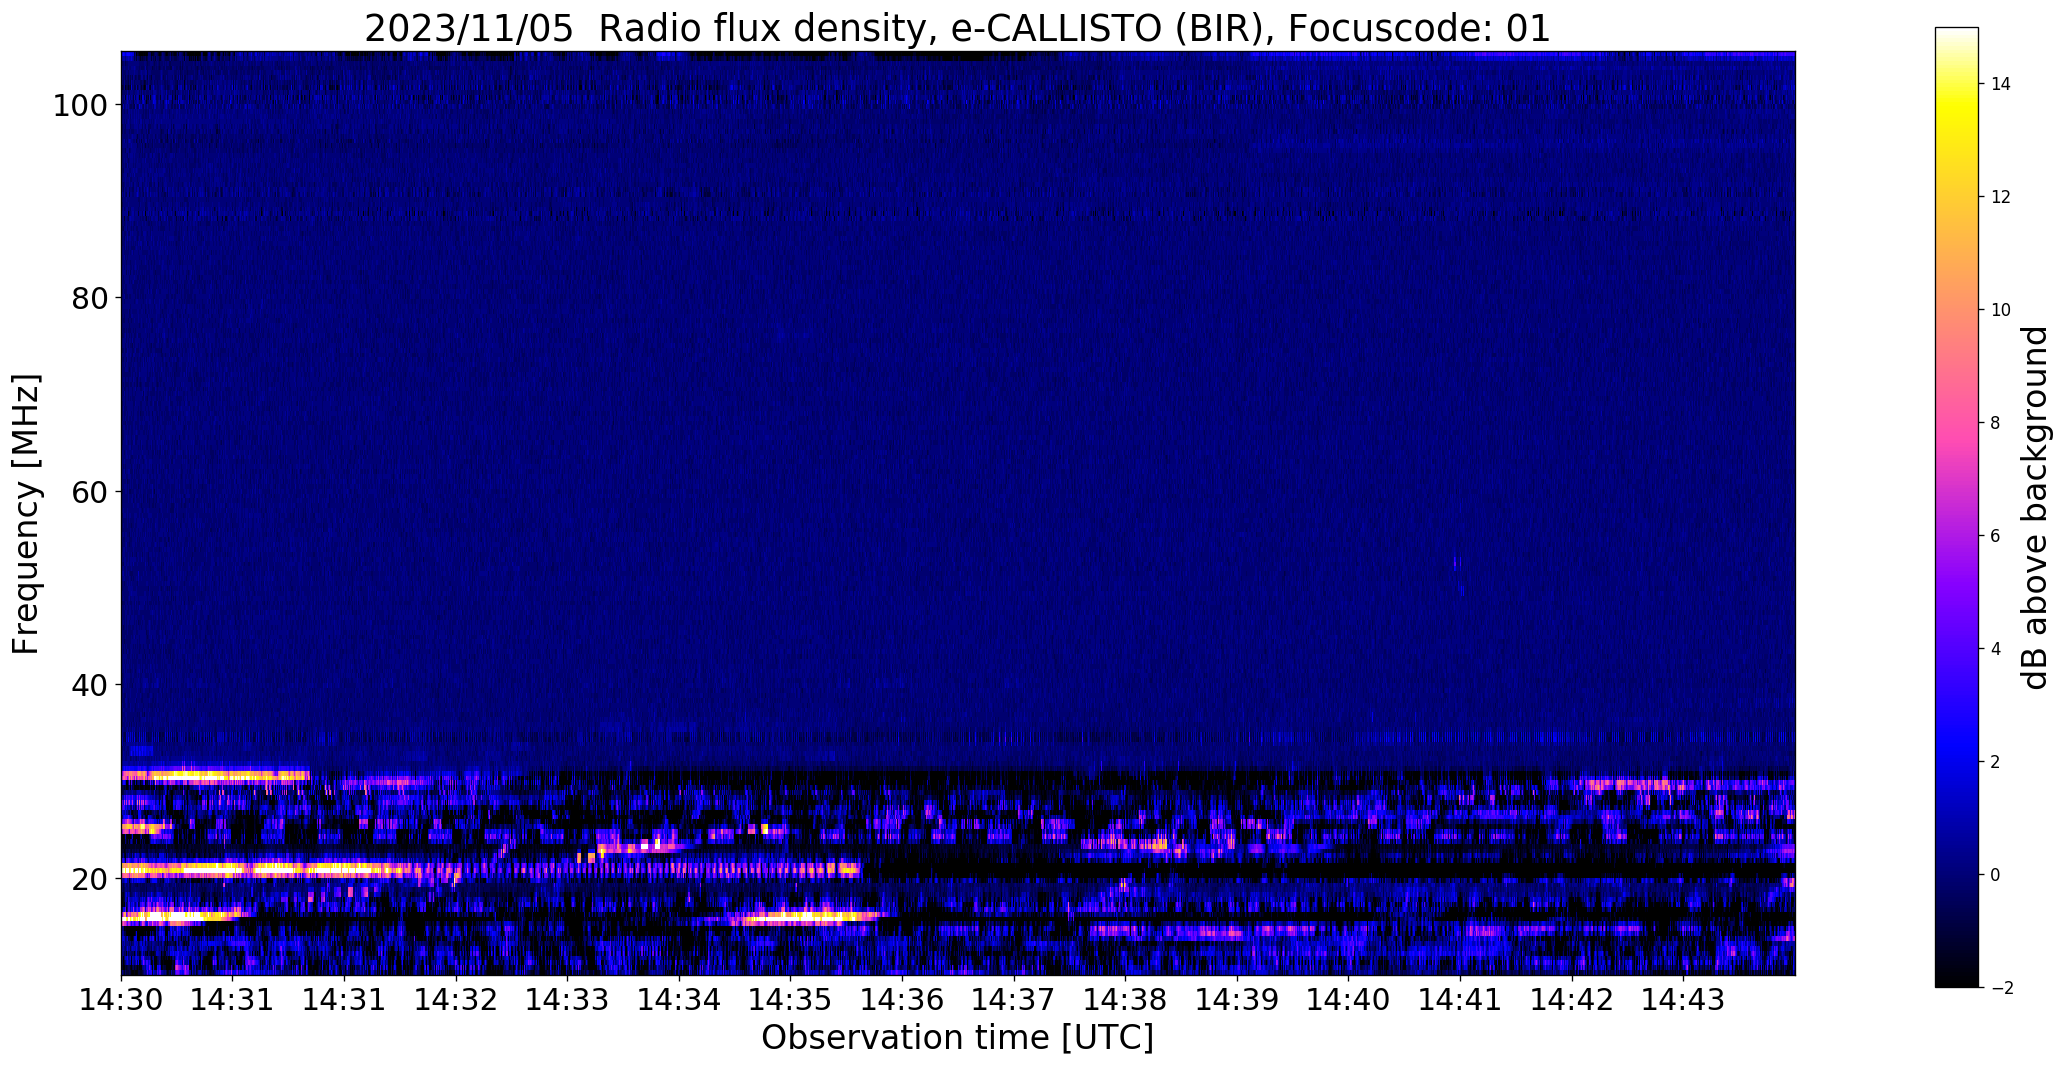Click the bright band near 31 MHz at plot start
The height and width of the screenshot is (1067, 2066).
tap(215, 775)
